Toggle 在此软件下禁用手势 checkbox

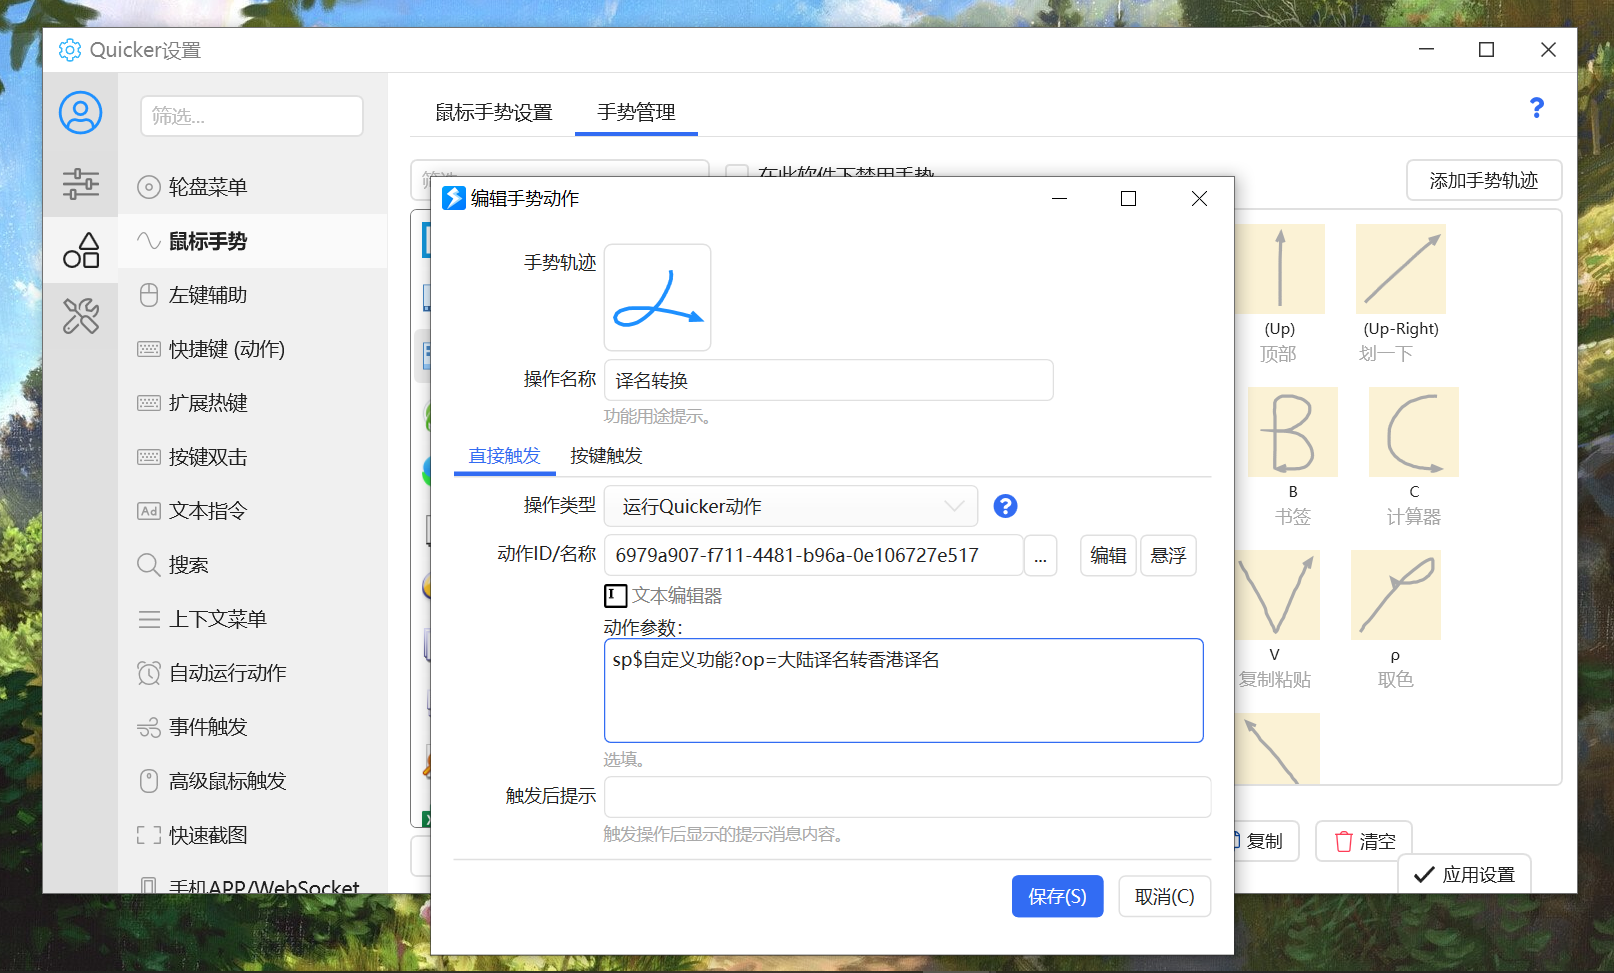737,171
